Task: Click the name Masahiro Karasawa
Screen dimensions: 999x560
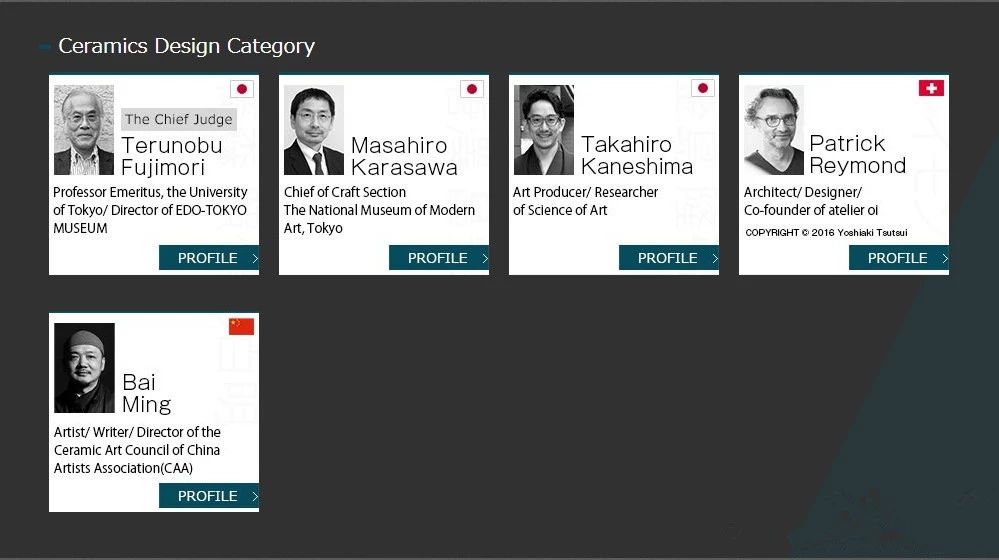Action: coord(404,156)
